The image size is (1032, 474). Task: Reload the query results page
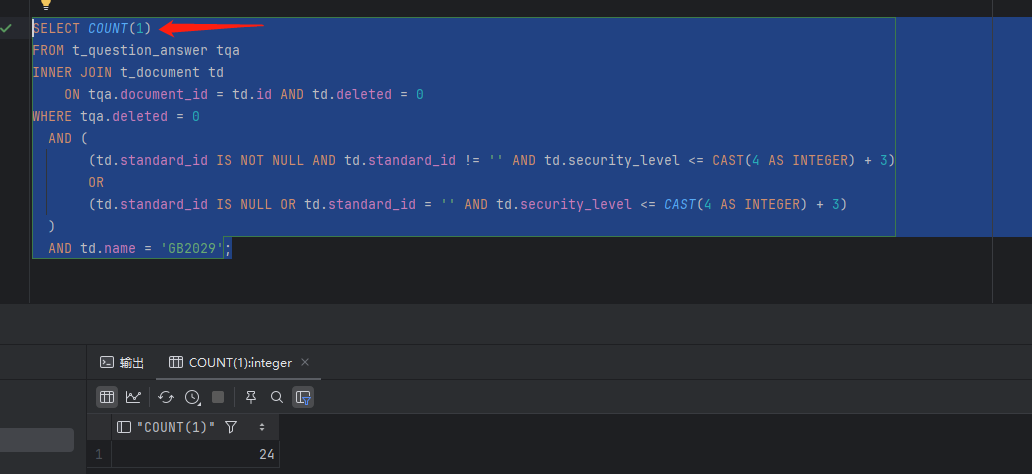166,397
